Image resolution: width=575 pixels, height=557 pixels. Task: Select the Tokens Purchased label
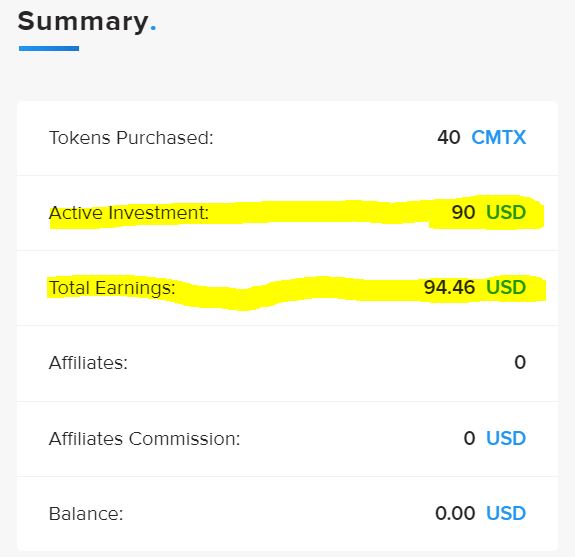click(x=131, y=138)
